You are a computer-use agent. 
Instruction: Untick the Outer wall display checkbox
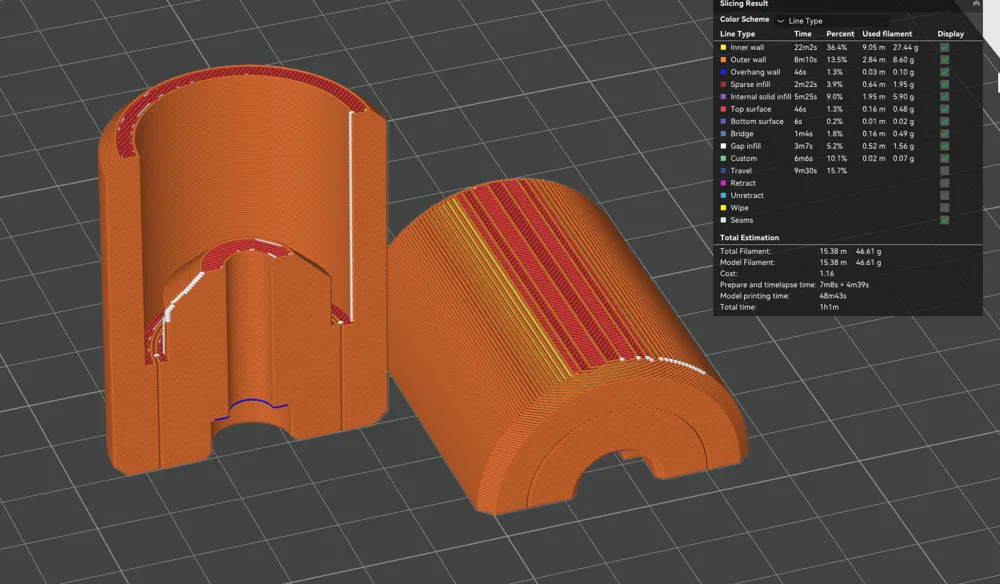point(945,59)
